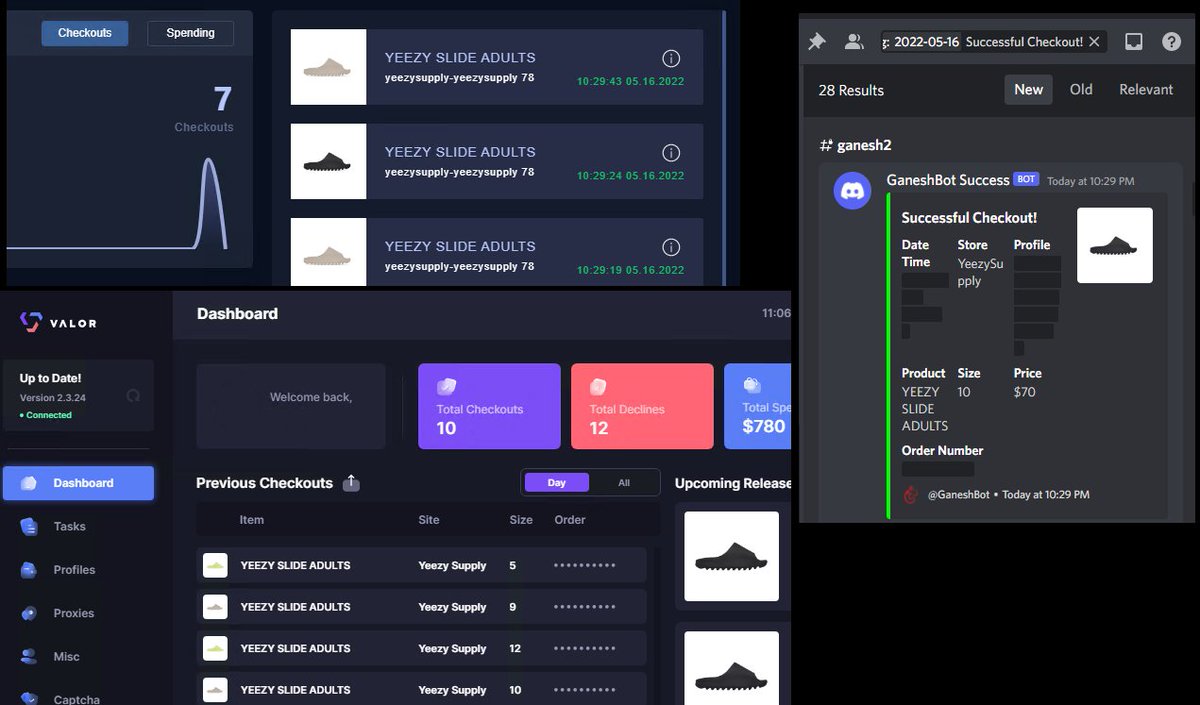Click thumbnail of the 10:29:43 checkout
The image size is (1200, 705).
[328, 67]
